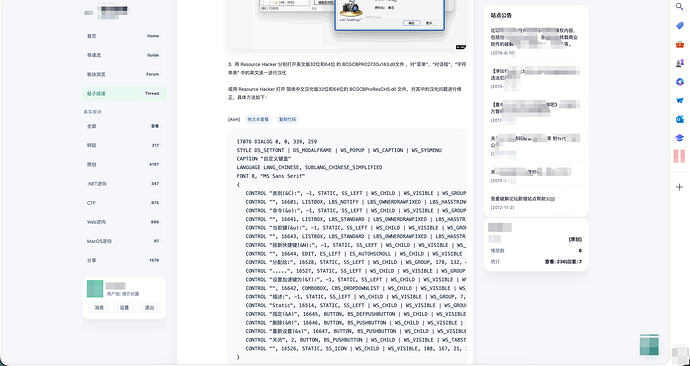This screenshot has height=366, width=690.
Task: Click the 复制代码 copy code button
Action: point(287,119)
